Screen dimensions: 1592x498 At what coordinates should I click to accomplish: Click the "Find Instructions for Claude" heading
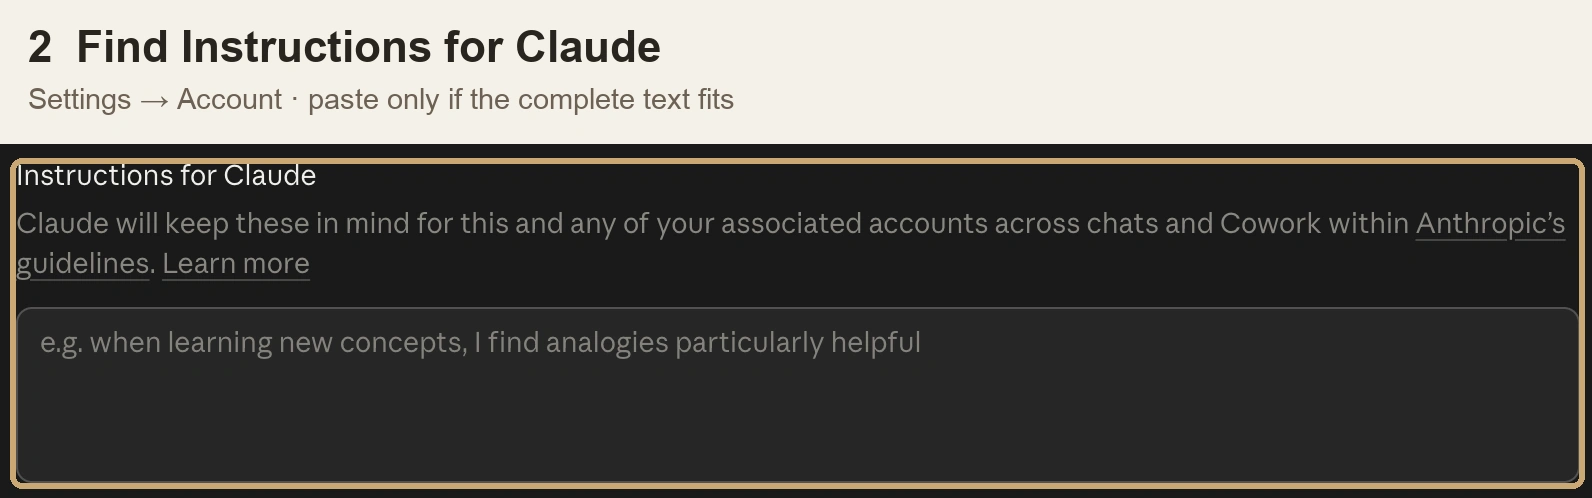[369, 47]
